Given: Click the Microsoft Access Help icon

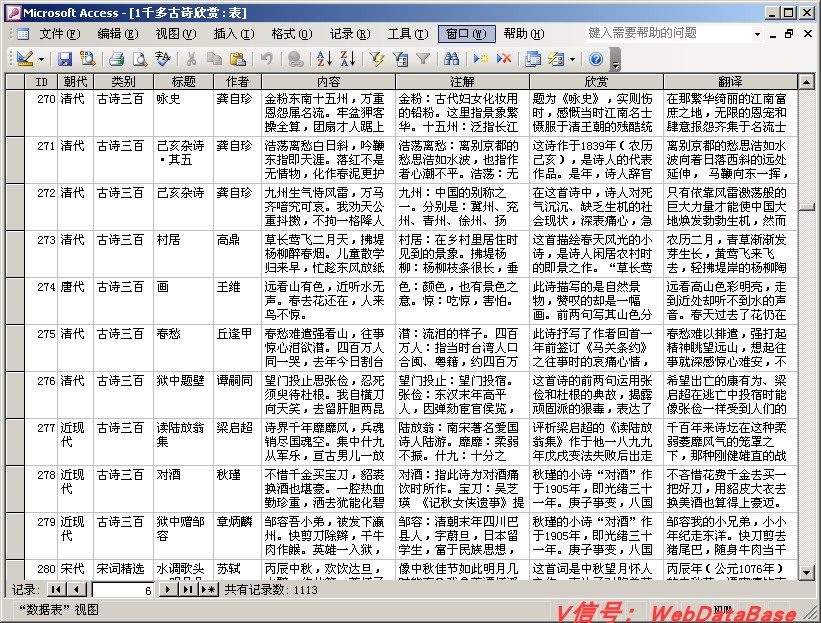Looking at the screenshot, I should (596, 59).
